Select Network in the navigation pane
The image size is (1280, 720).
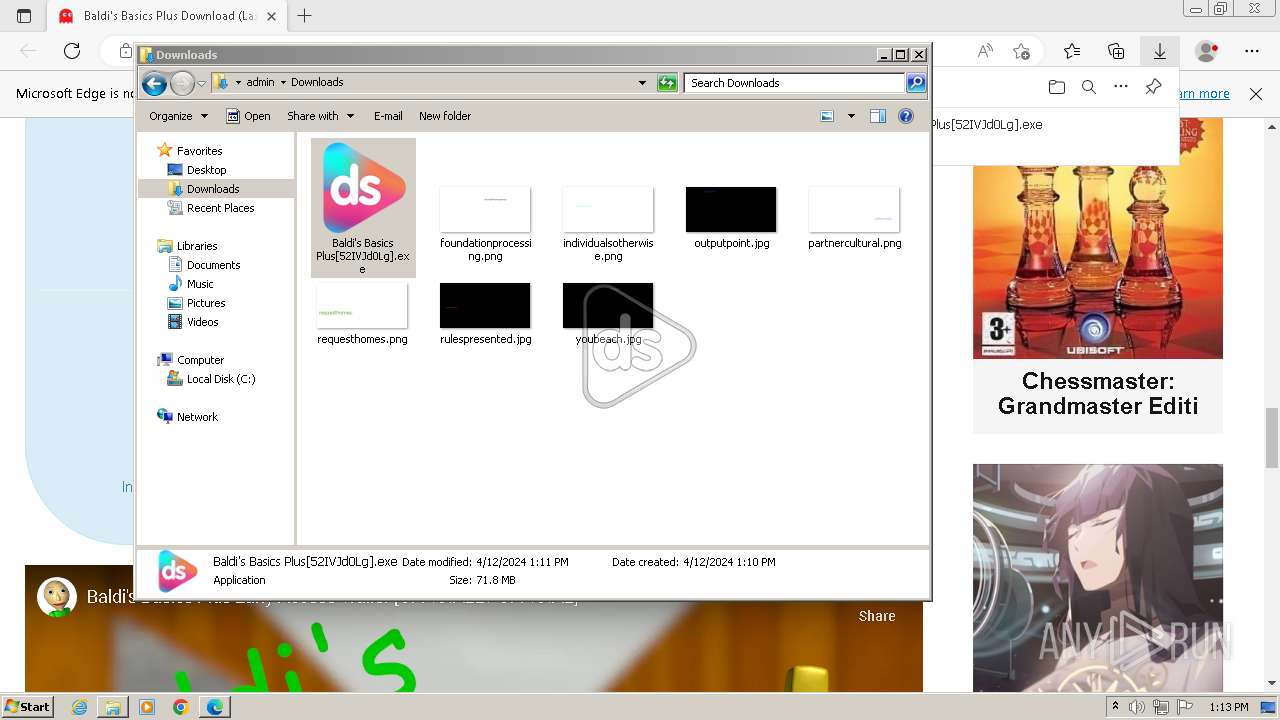click(197, 417)
